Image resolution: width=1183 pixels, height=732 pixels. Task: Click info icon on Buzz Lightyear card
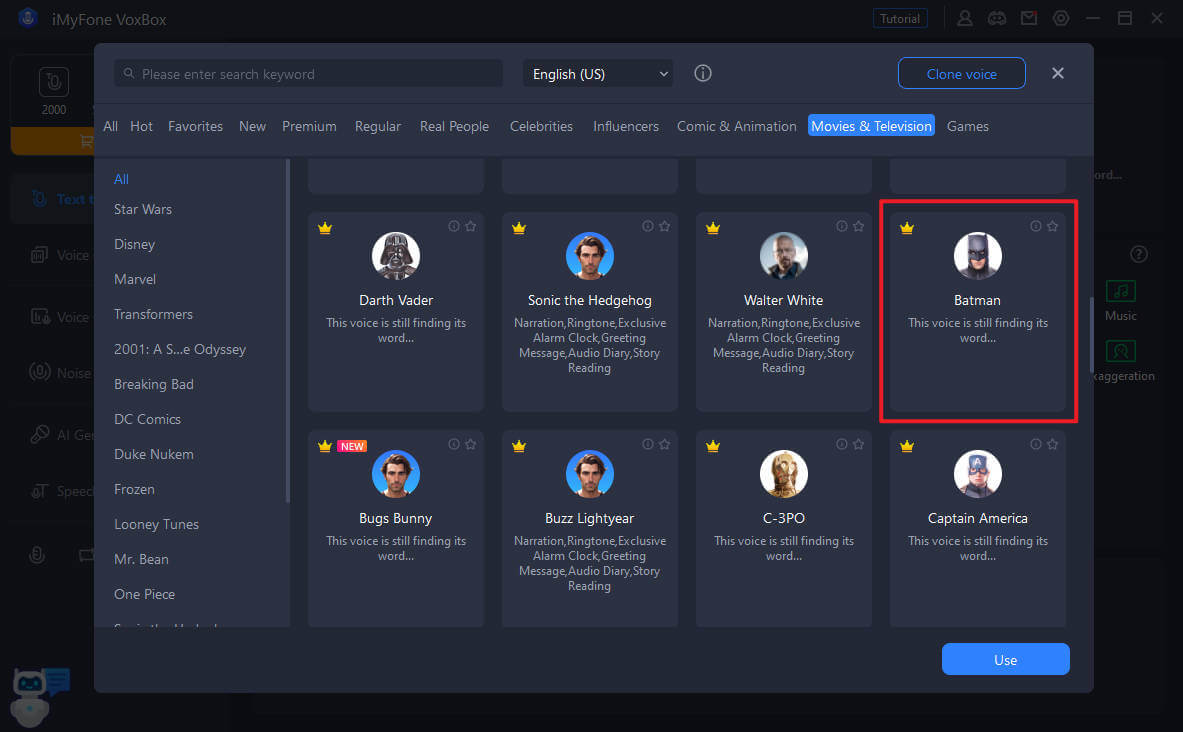pyautogui.click(x=647, y=444)
